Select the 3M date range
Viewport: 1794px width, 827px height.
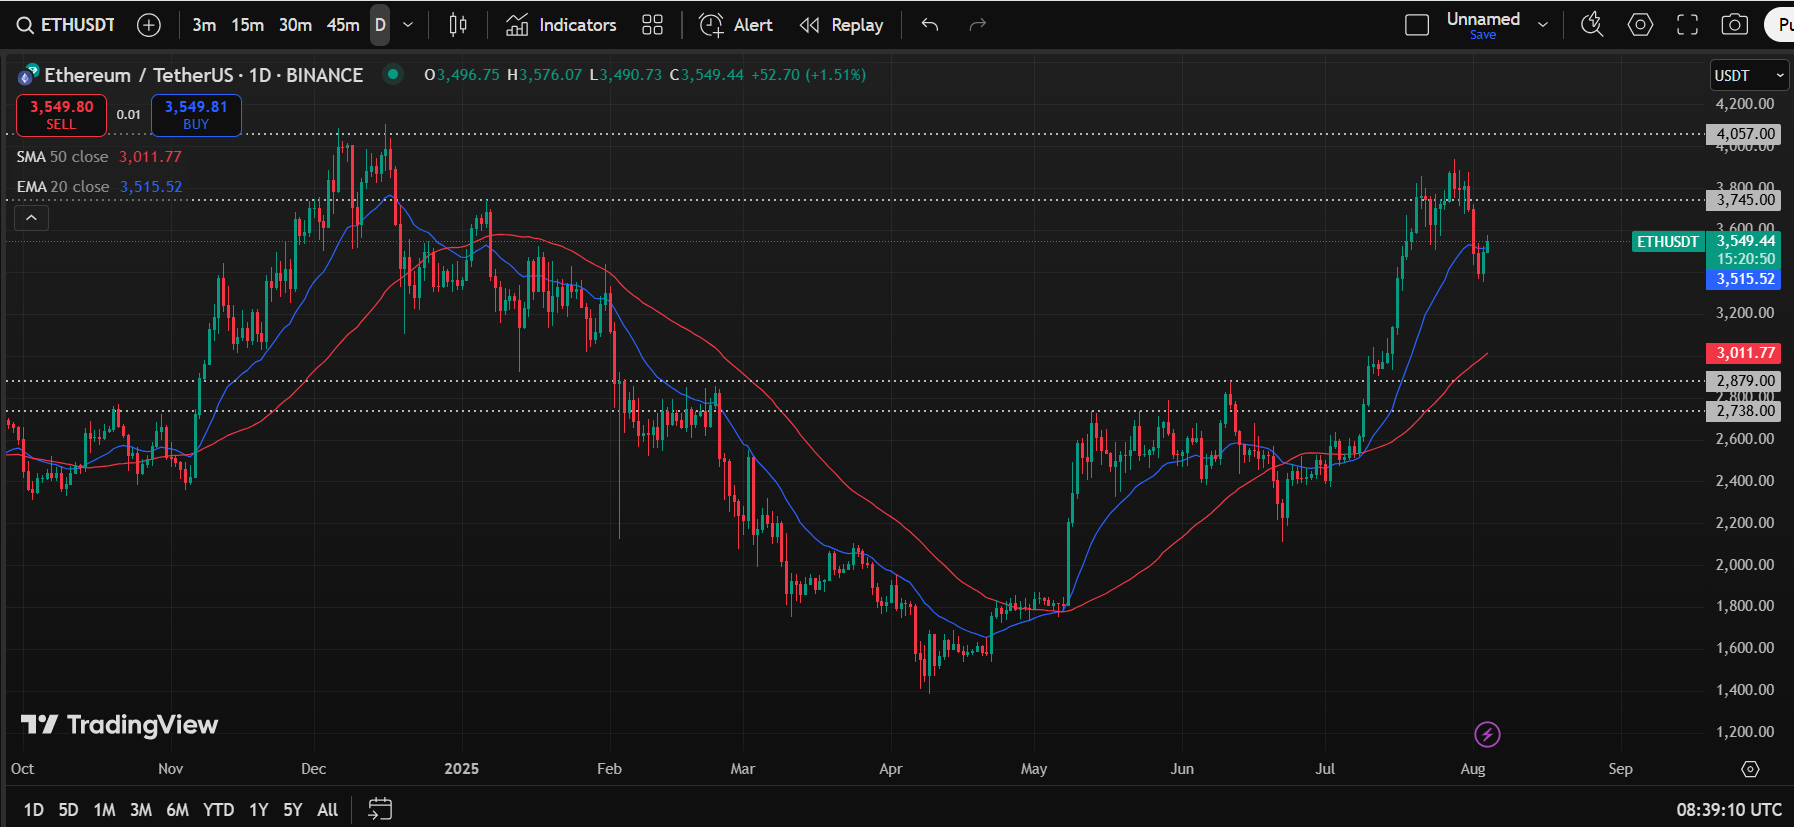pyautogui.click(x=141, y=809)
